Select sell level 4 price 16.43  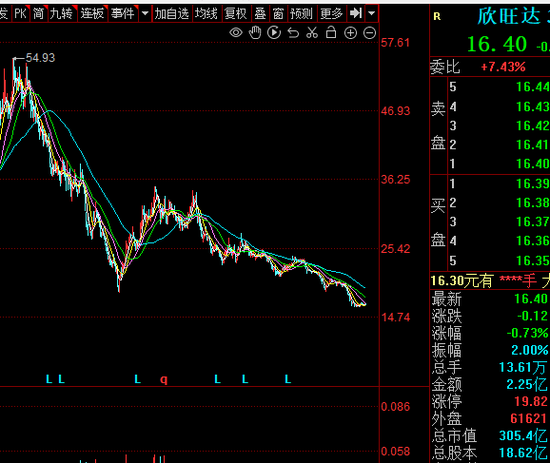click(x=532, y=107)
